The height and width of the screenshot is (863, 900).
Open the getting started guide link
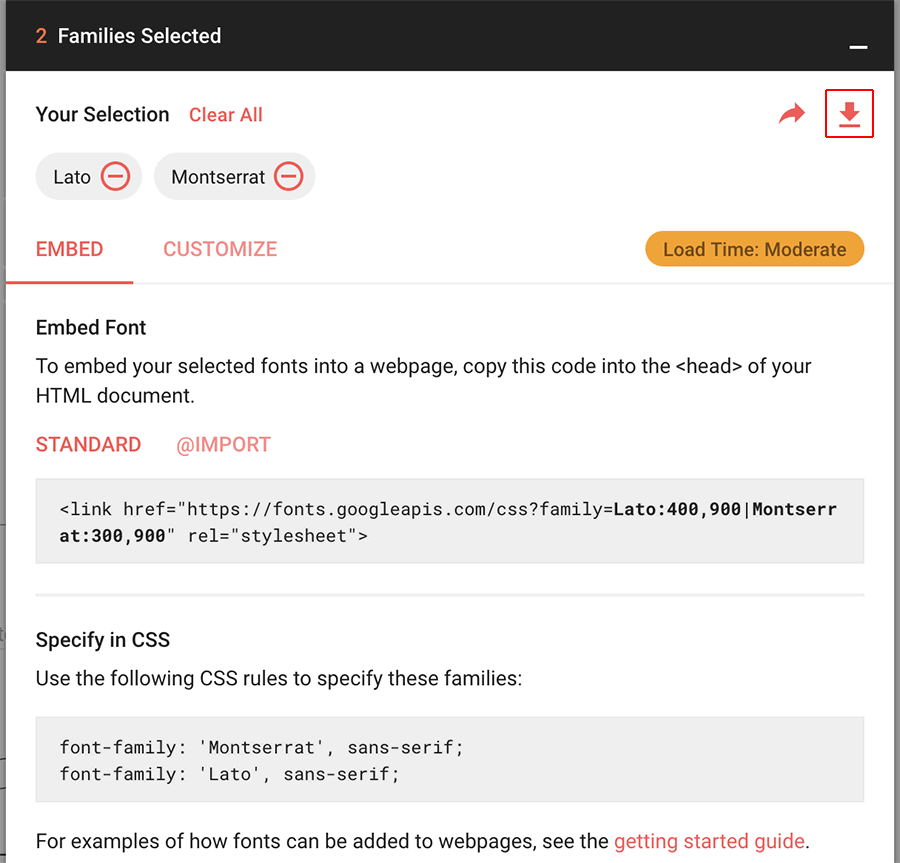click(709, 841)
